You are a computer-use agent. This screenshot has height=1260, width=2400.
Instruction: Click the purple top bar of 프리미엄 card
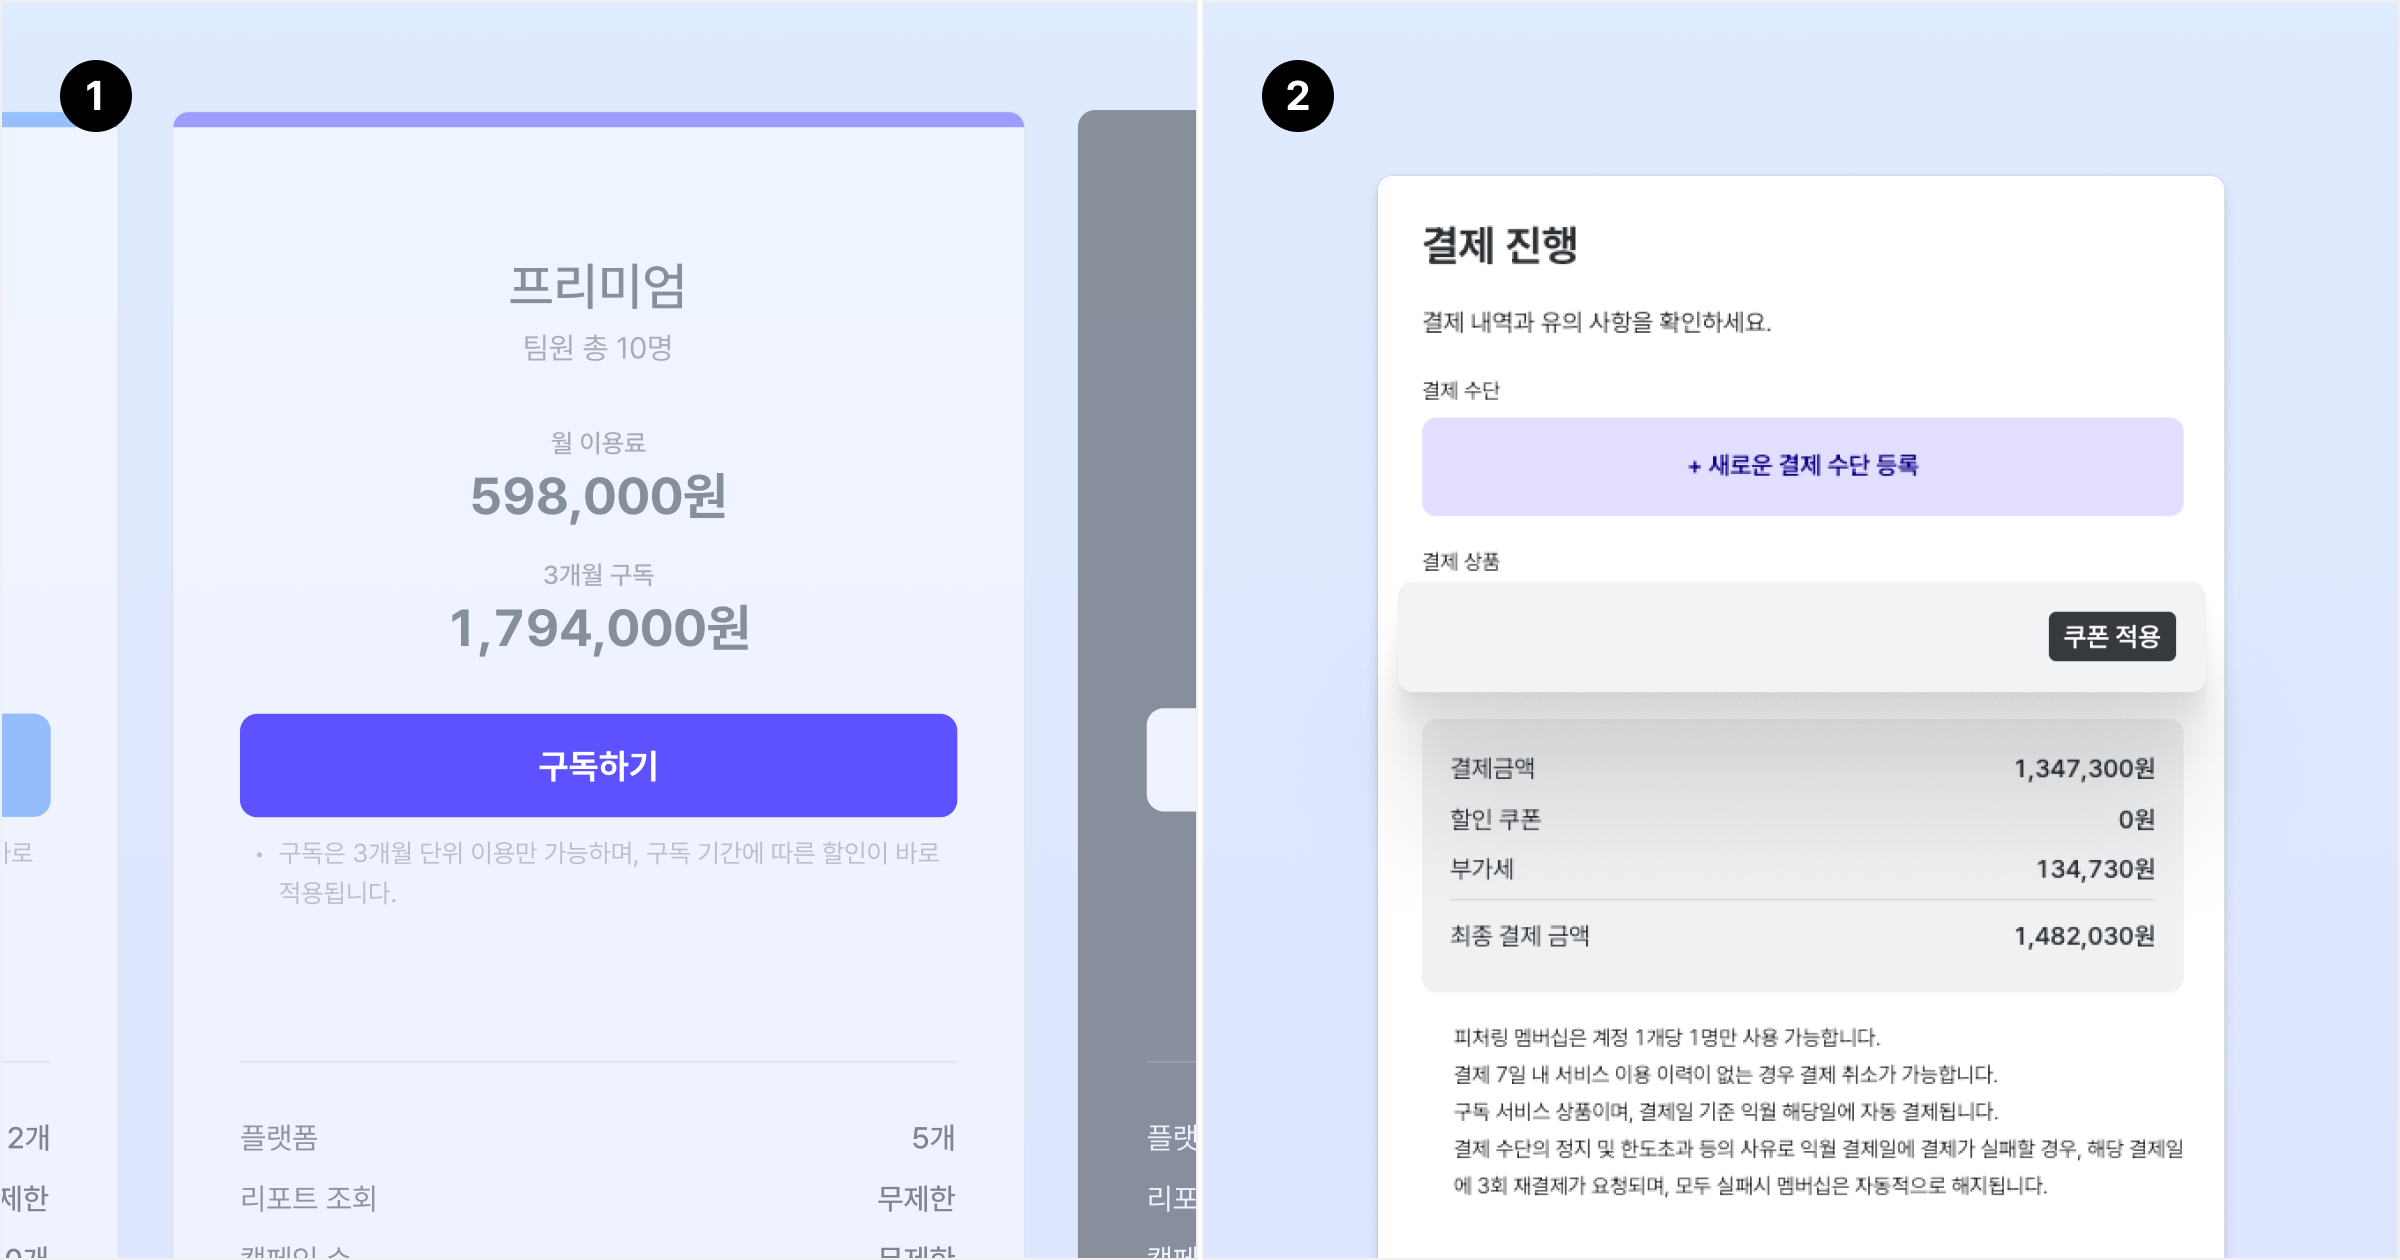pyautogui.click(x=598, y=120)
